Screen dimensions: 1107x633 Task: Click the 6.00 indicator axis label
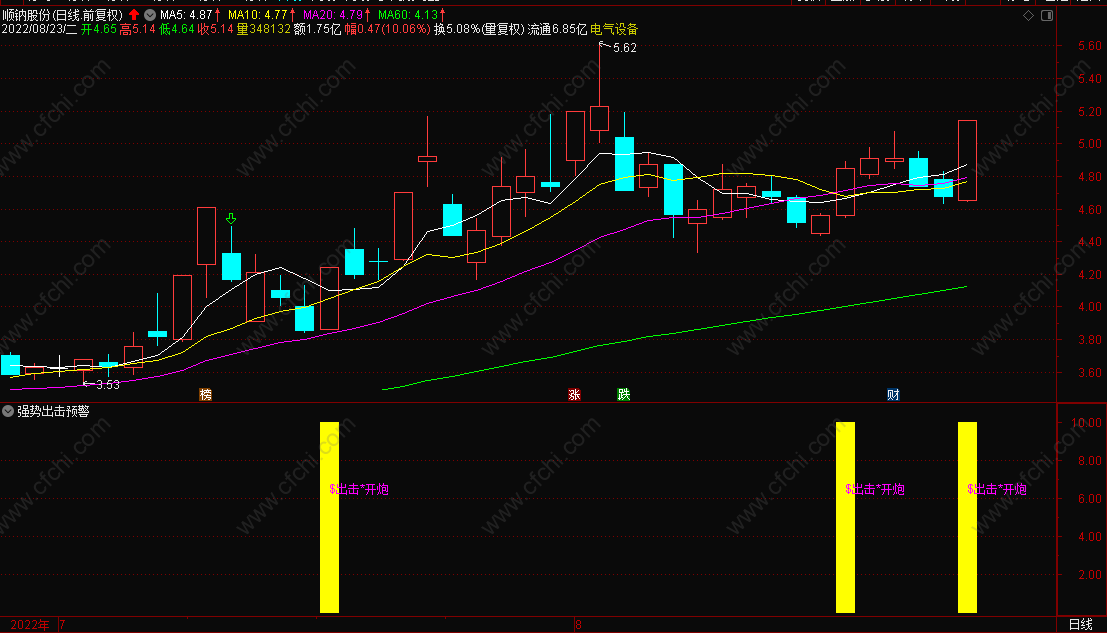pyautogui.click(x=1090, y=498)
